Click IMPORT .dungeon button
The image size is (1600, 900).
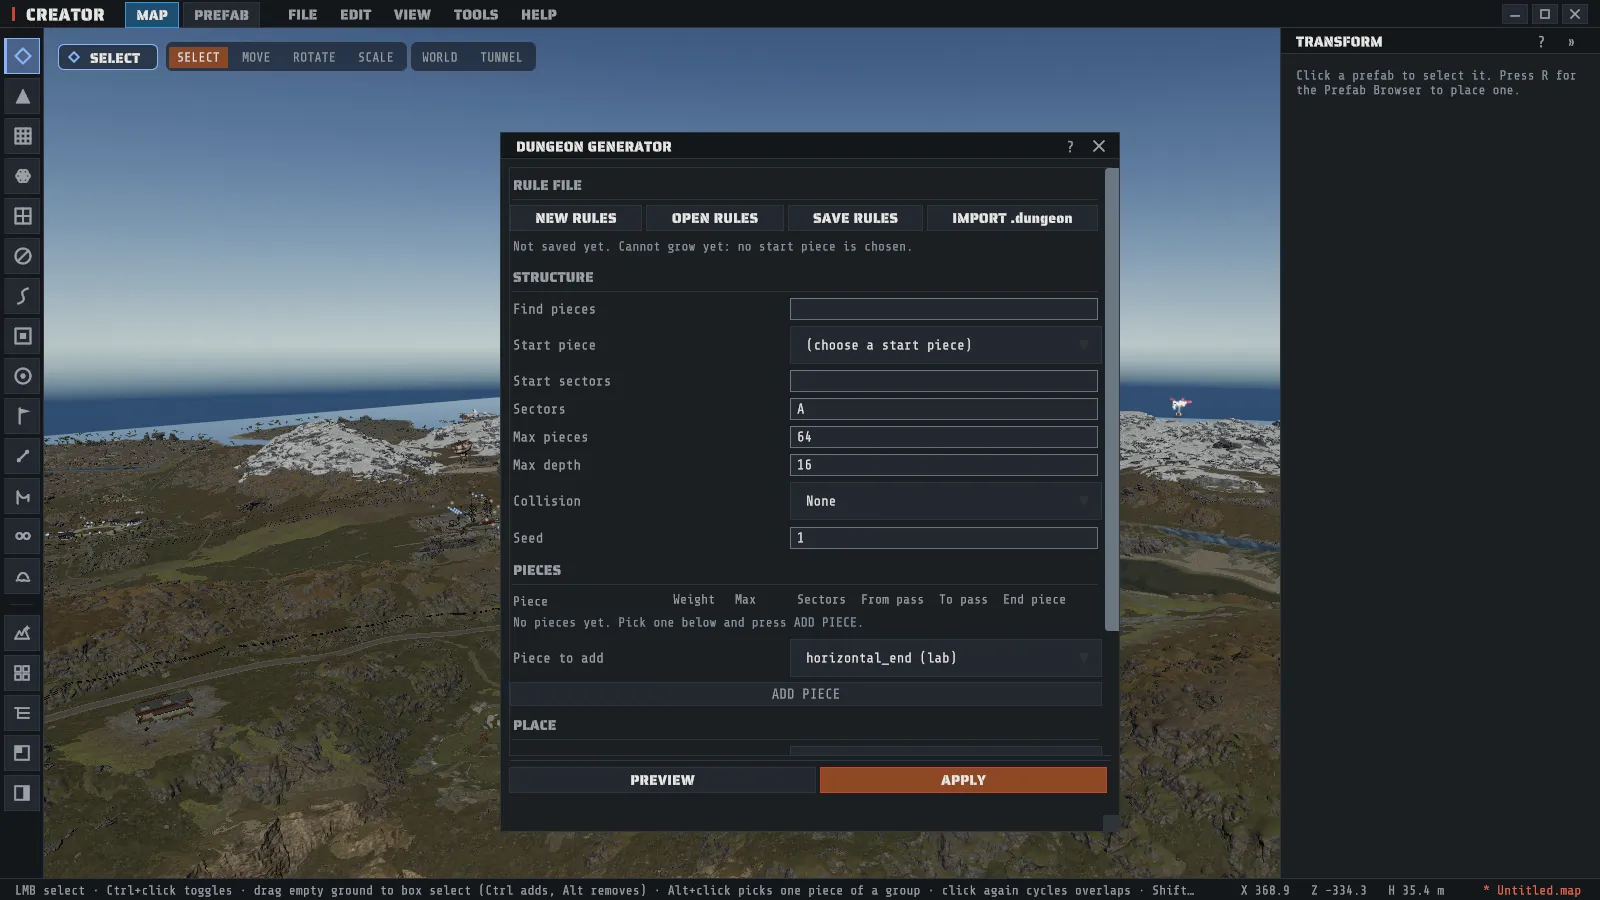coord(1012,218)
